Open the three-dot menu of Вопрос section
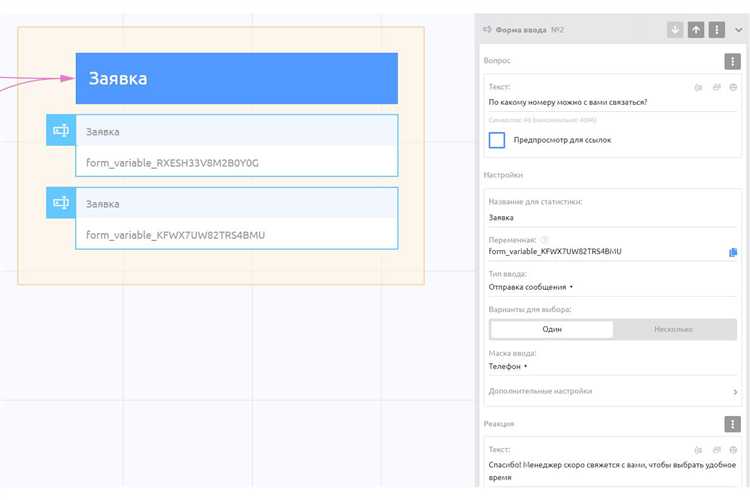750x500 pixels. pyautogui.click(x=732, y=61)
